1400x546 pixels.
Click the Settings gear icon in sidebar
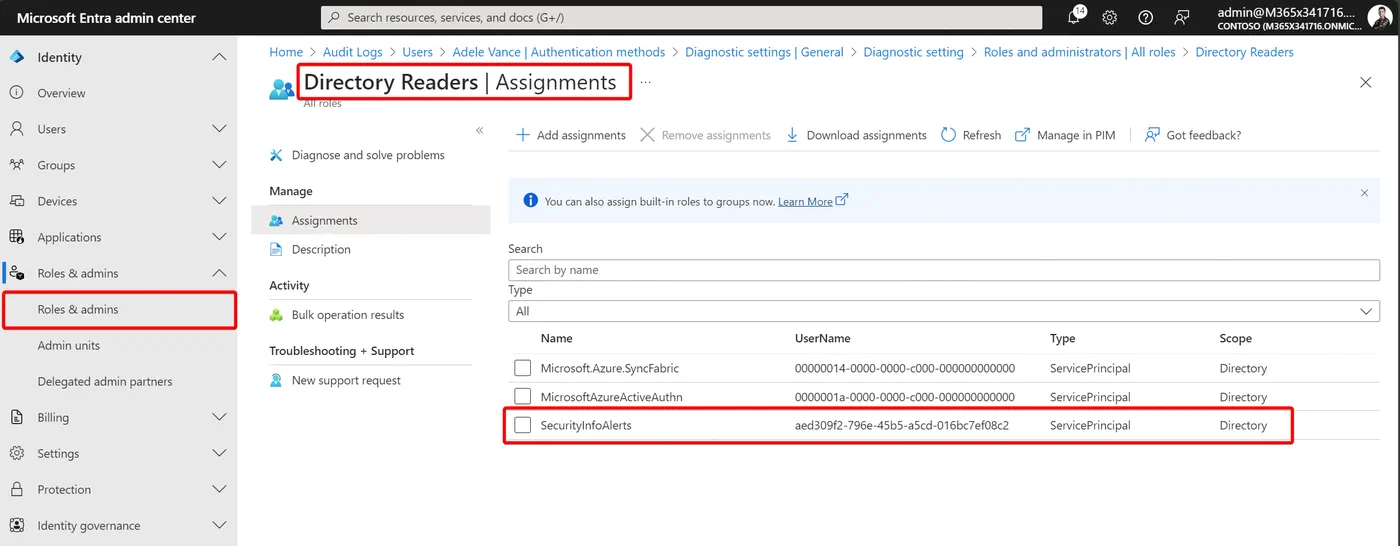pos(17,453)
